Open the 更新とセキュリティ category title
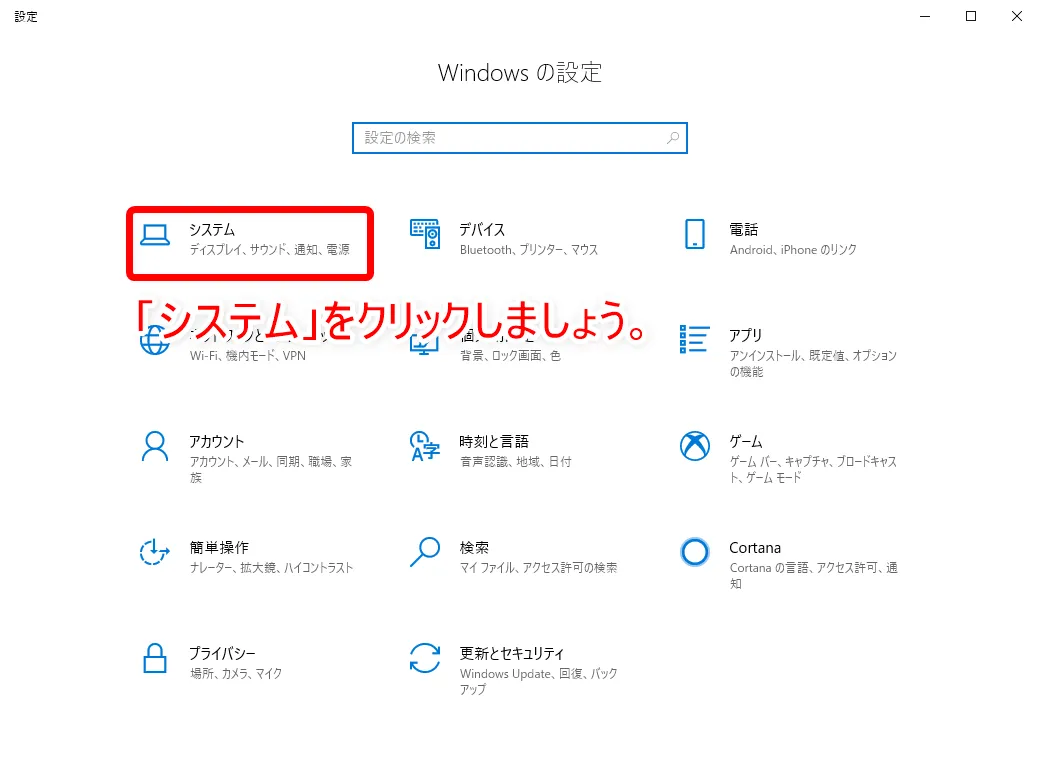Viewport: 1040px width, 764px height. tap(511, 654)
